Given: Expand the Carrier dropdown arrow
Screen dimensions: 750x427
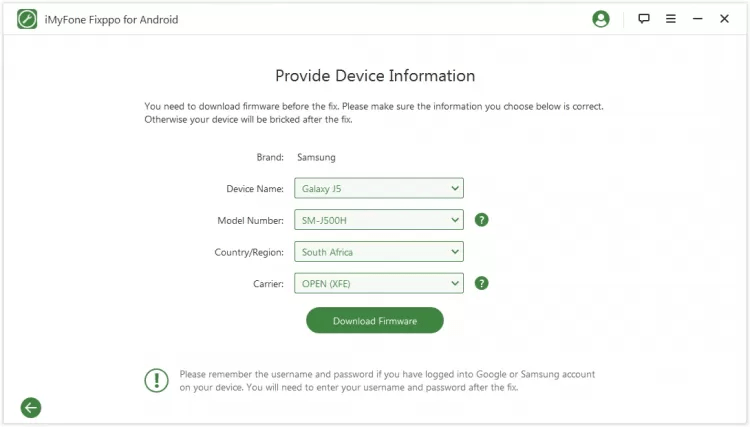Looking at the screenshot, I should pos(455,283).
